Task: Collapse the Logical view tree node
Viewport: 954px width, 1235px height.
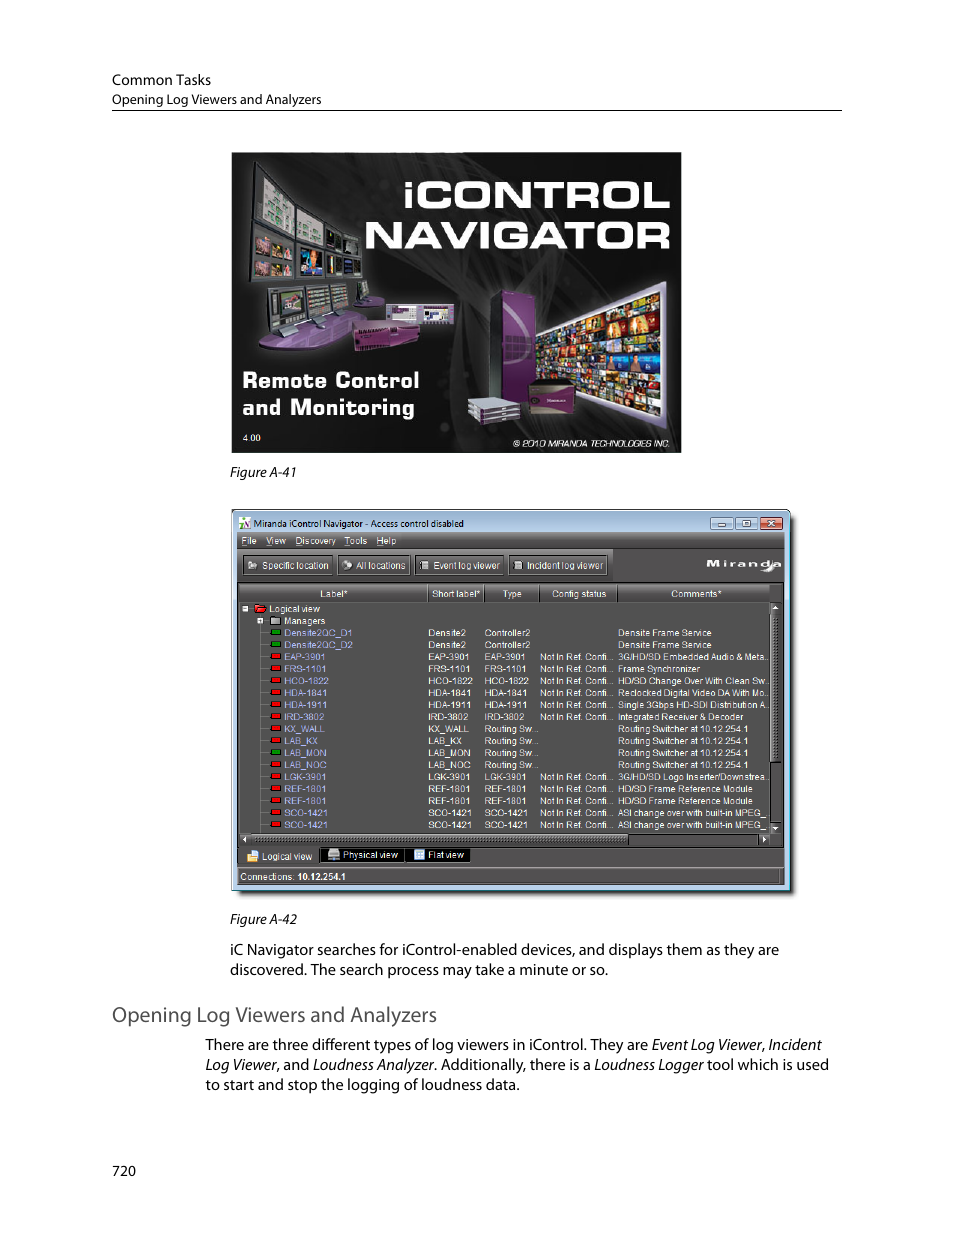Action: pyautogui.click(x=245, y=609)
